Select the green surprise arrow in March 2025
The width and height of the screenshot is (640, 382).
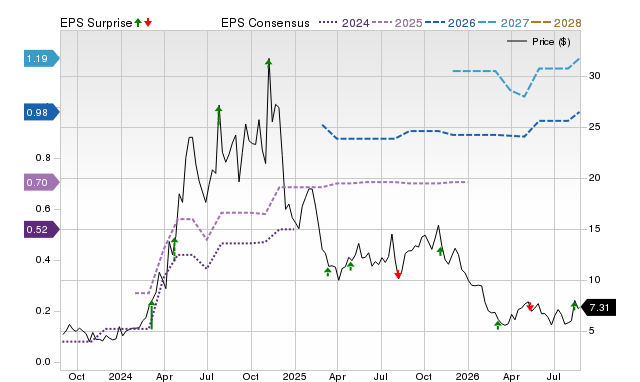[327, 272]
